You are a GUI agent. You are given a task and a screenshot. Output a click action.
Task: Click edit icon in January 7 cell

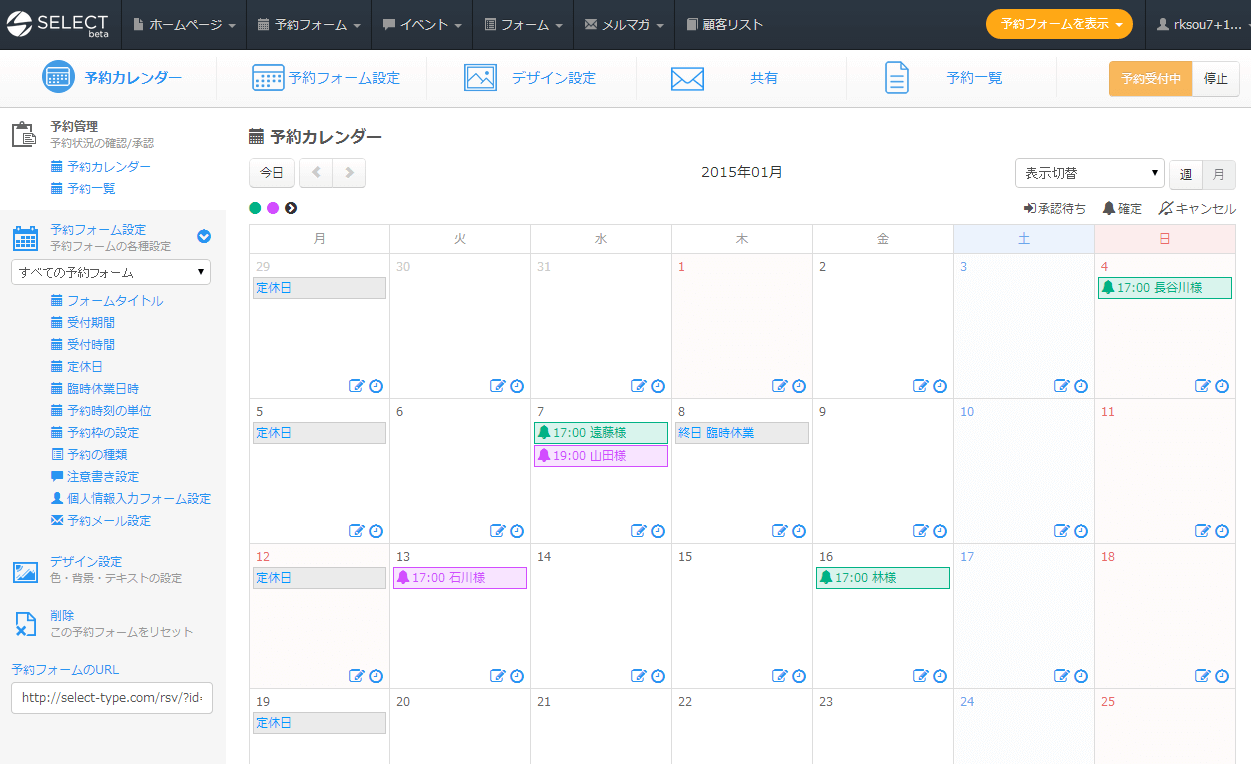(638, 531)
